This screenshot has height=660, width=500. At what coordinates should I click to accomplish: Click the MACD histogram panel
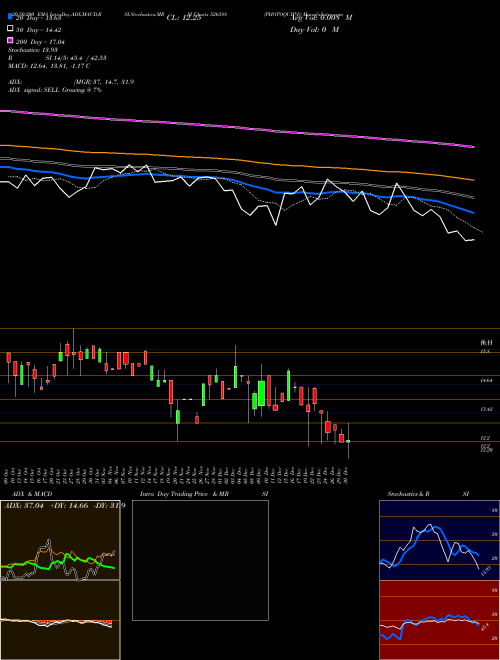tap(60, 620)
